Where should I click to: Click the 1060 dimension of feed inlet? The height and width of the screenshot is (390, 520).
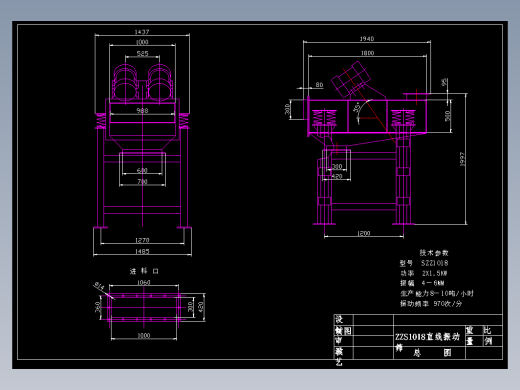[x=144, y=282]
